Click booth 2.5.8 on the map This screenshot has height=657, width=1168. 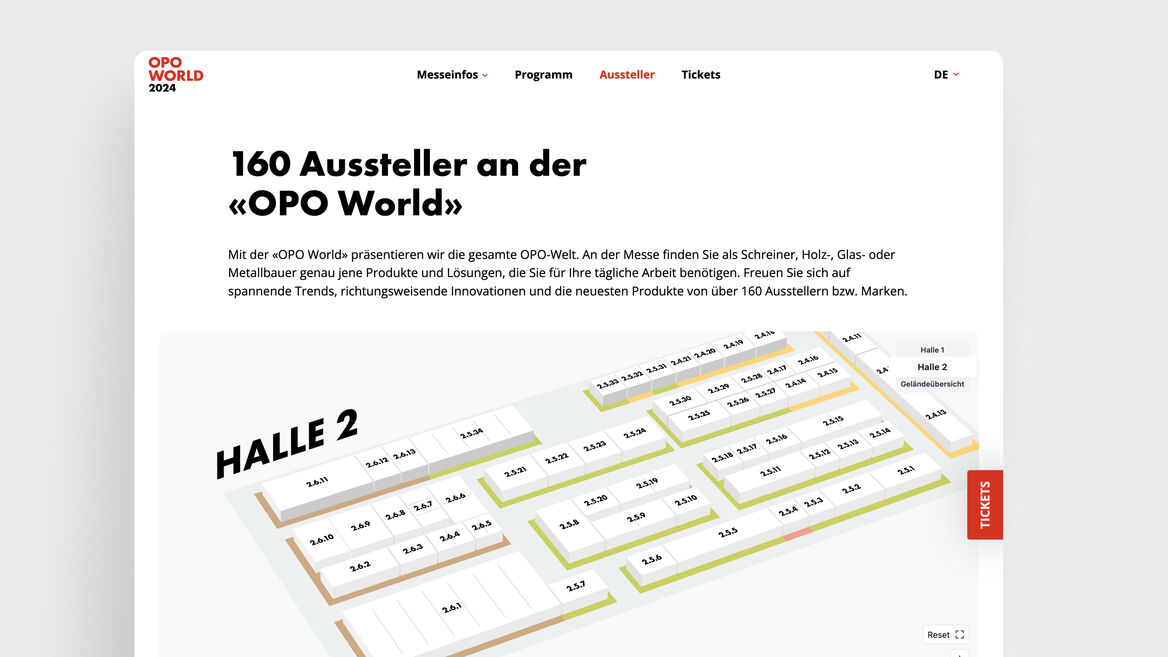[569, 524]
